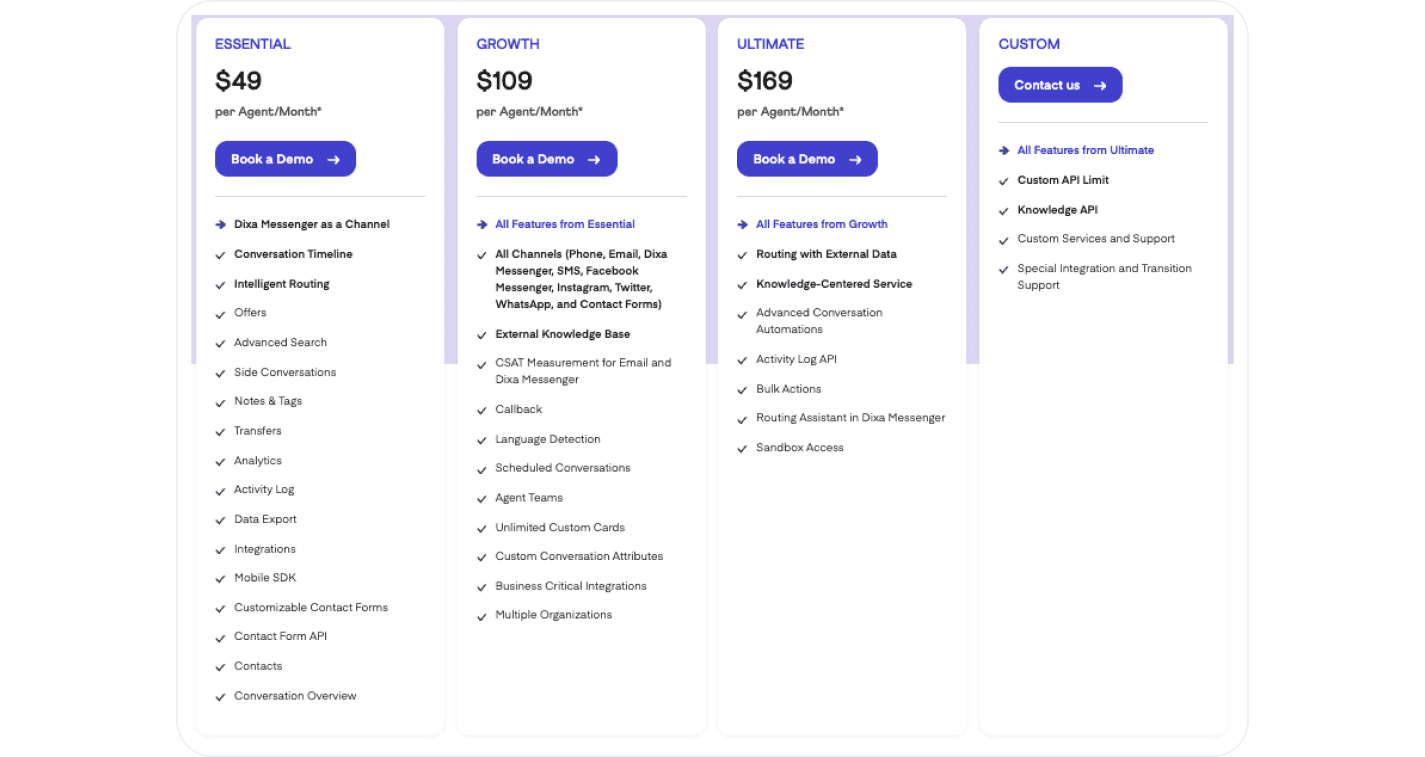The height and width of the screenshot is (757, 1425).
Task: Select the ESSENTIAL plan heading
Action: (x=253, y=44)
